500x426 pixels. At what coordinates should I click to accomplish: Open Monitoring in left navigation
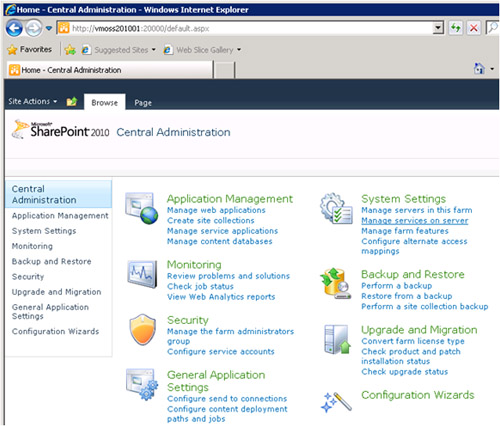(x=32, y=246)
